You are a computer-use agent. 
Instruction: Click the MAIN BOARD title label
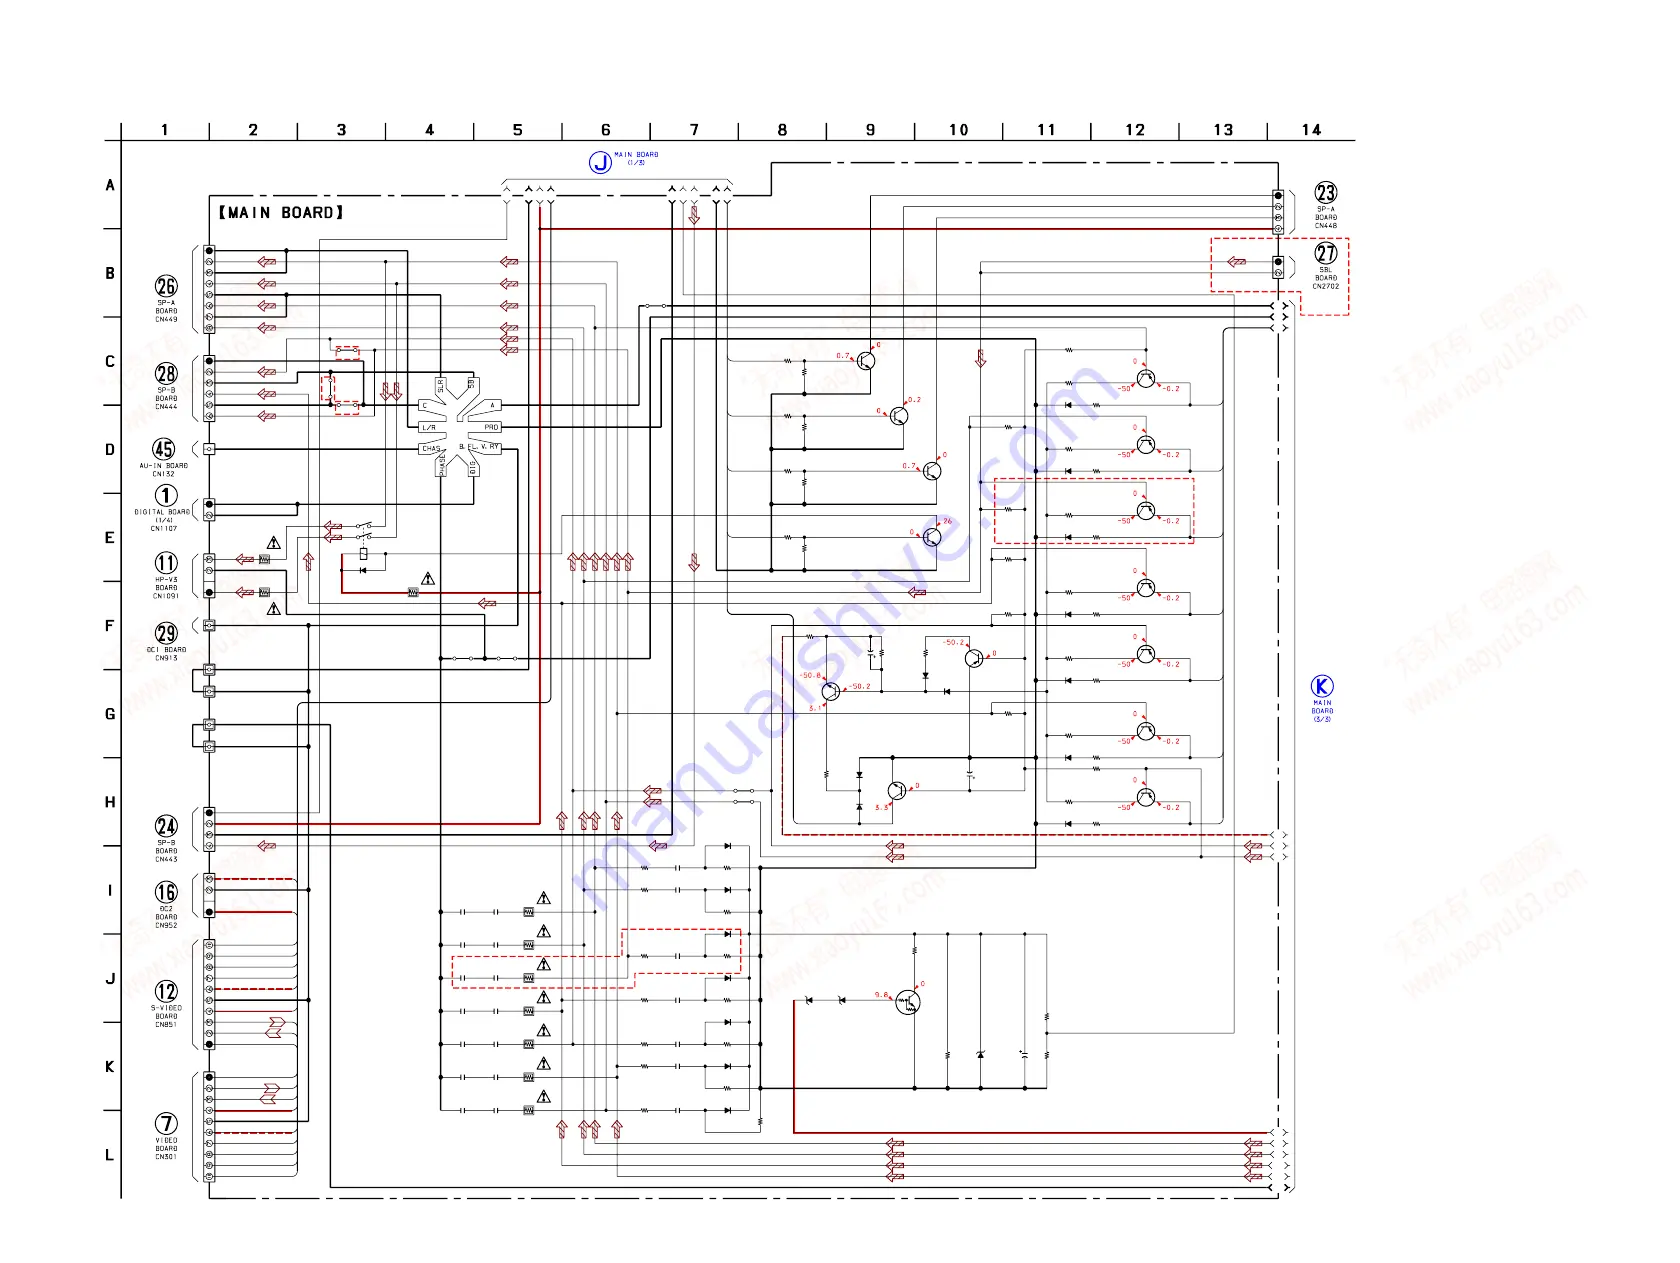coord(281,213)
